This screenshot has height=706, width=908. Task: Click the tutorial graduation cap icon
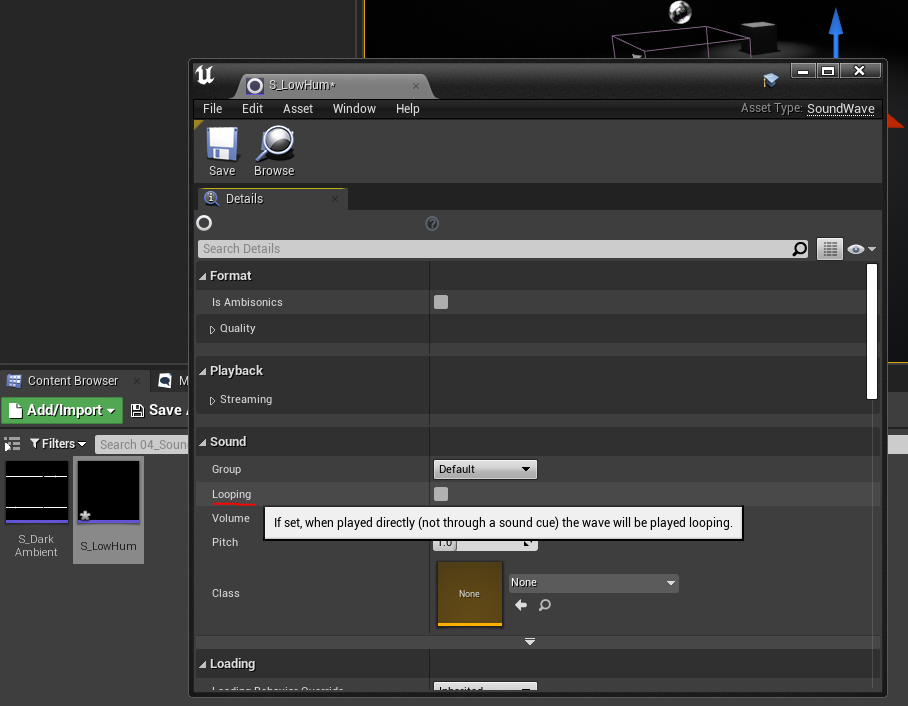coord(770,80)
